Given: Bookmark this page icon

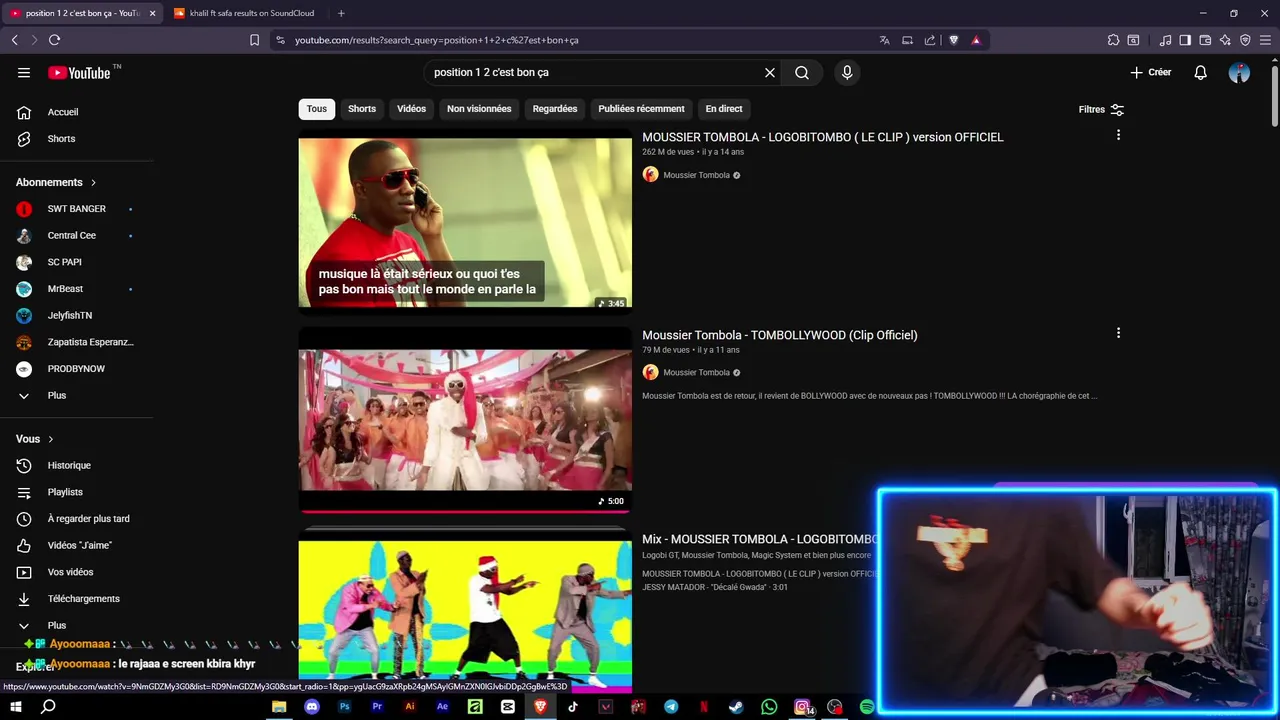Looking at the screenshot, I should 254,40.
